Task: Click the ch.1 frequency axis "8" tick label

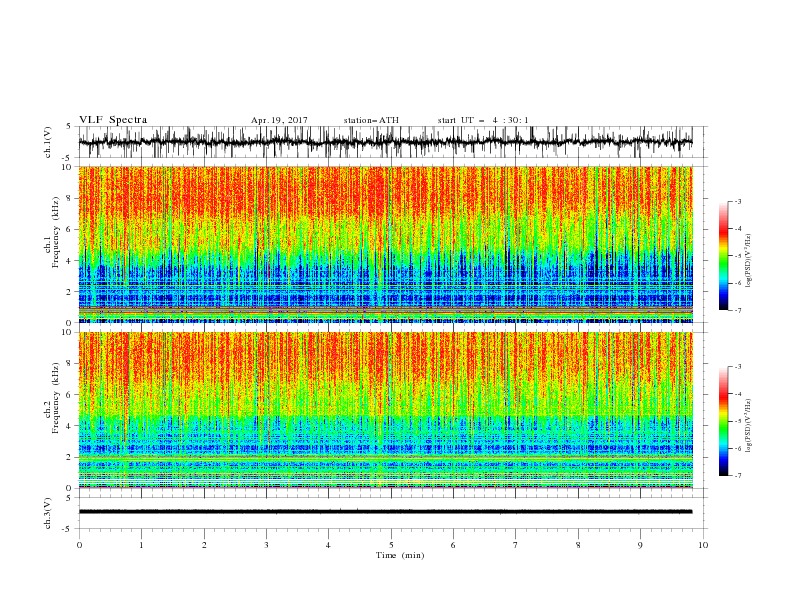Action: [70, 198]
